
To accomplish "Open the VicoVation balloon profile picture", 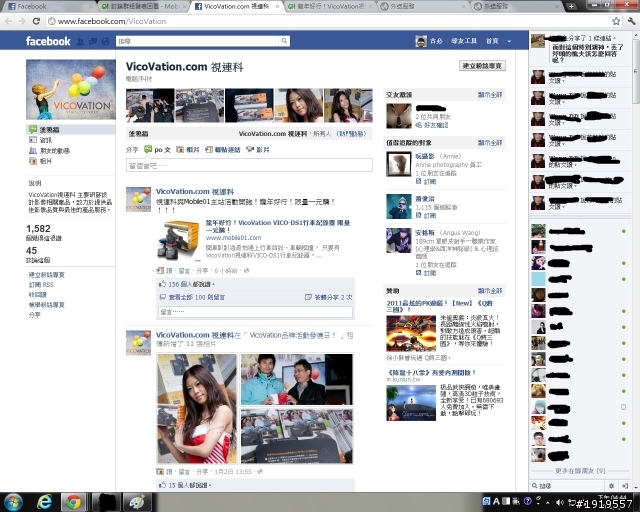I will [x=71, y=89].
